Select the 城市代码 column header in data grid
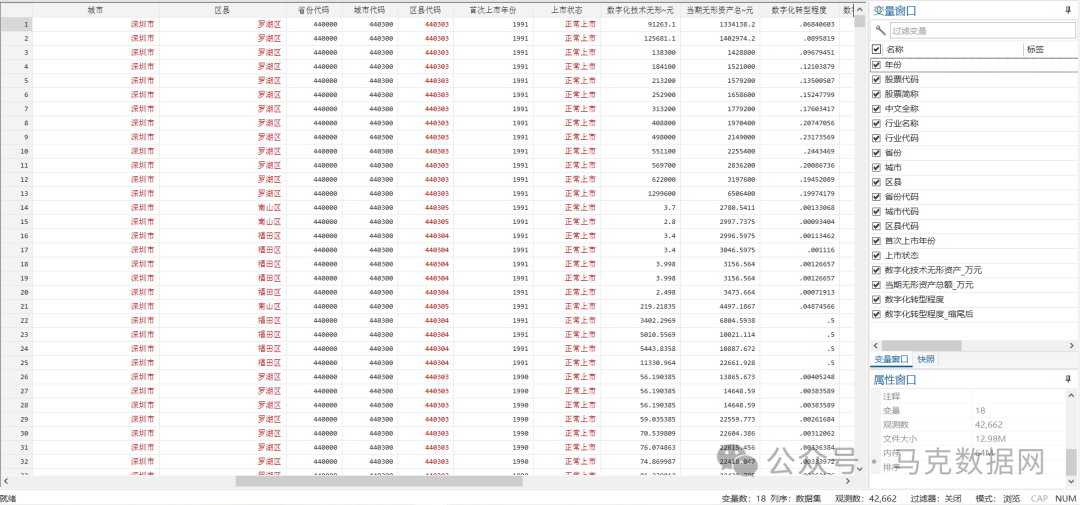 [370, 10]
